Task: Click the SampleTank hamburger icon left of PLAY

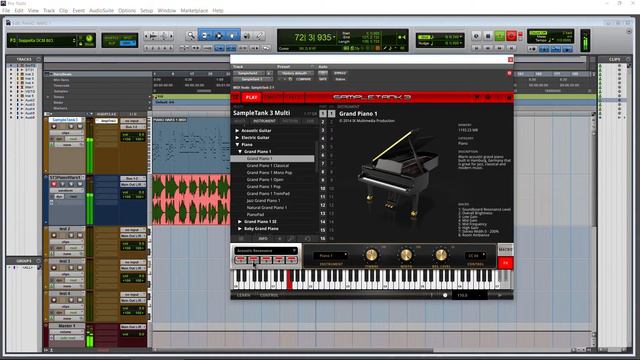Action: 236,98
